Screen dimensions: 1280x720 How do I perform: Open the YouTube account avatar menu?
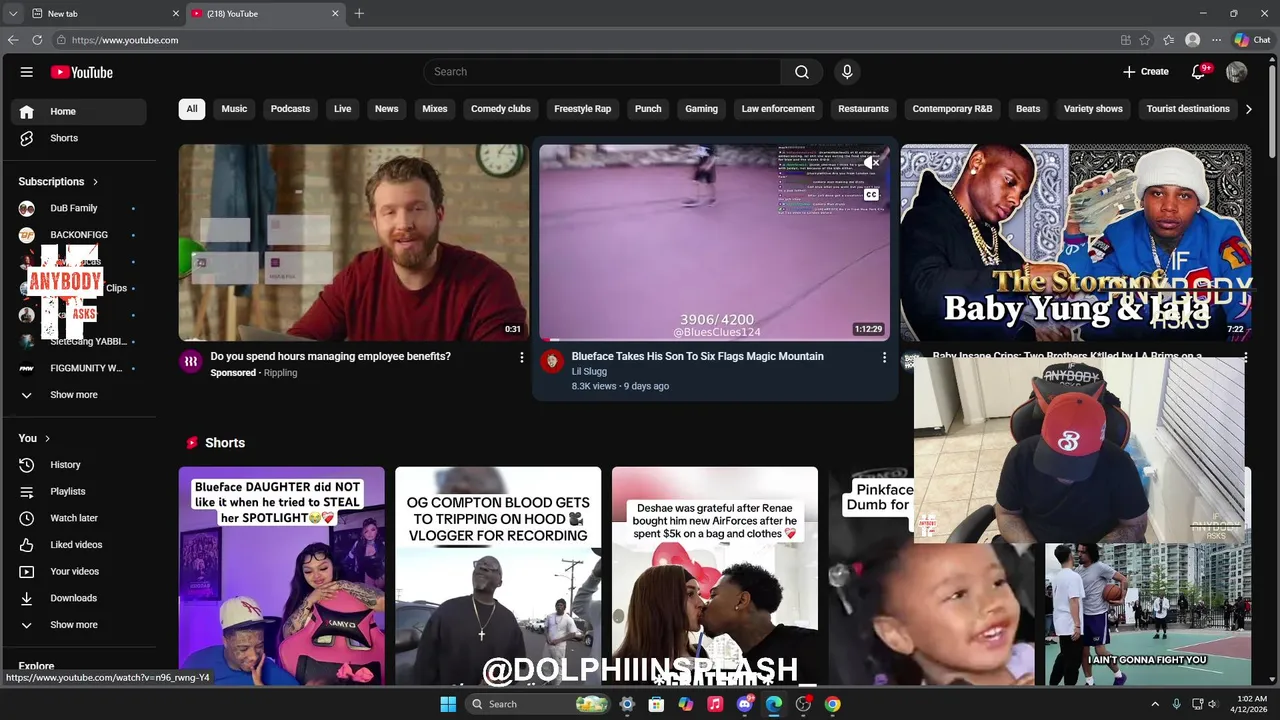pos(1237,72)
